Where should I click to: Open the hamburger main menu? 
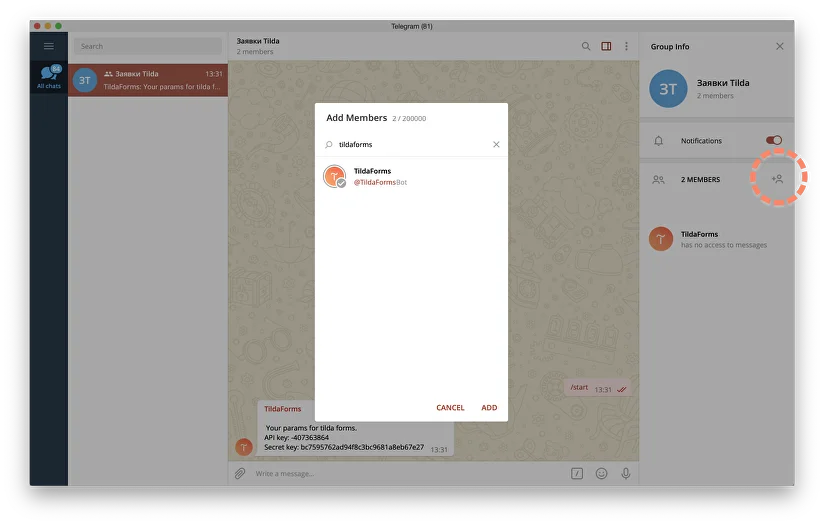coord(48,46)
